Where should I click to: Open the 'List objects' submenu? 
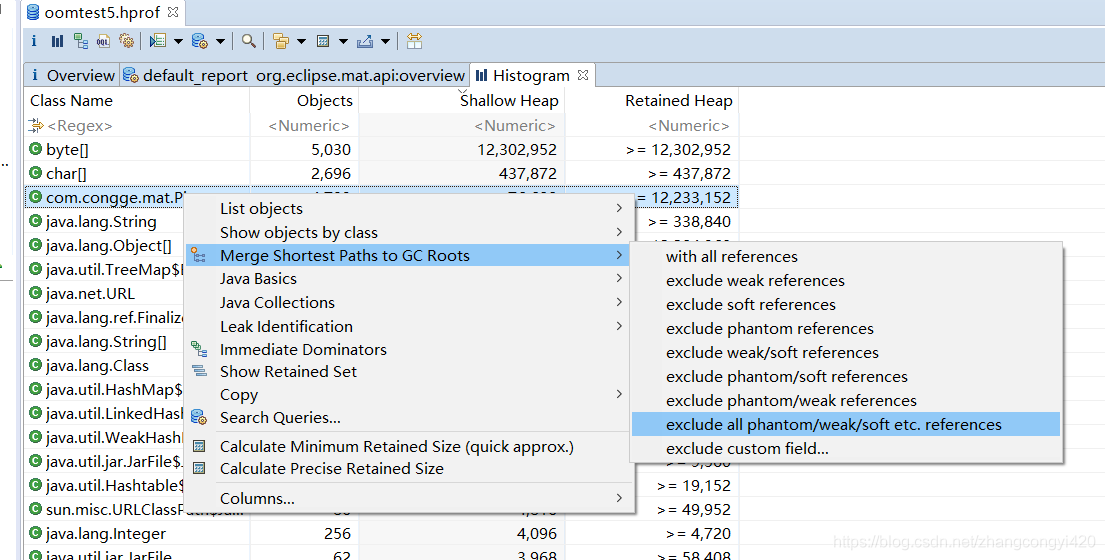[x=261, y=209]
